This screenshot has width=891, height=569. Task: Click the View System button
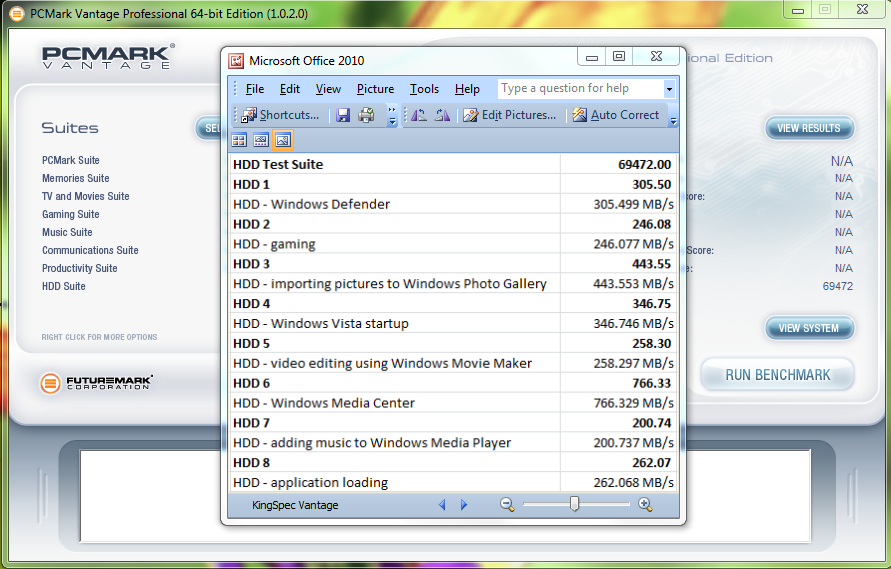pyautogui.click(x=810, y=328)
